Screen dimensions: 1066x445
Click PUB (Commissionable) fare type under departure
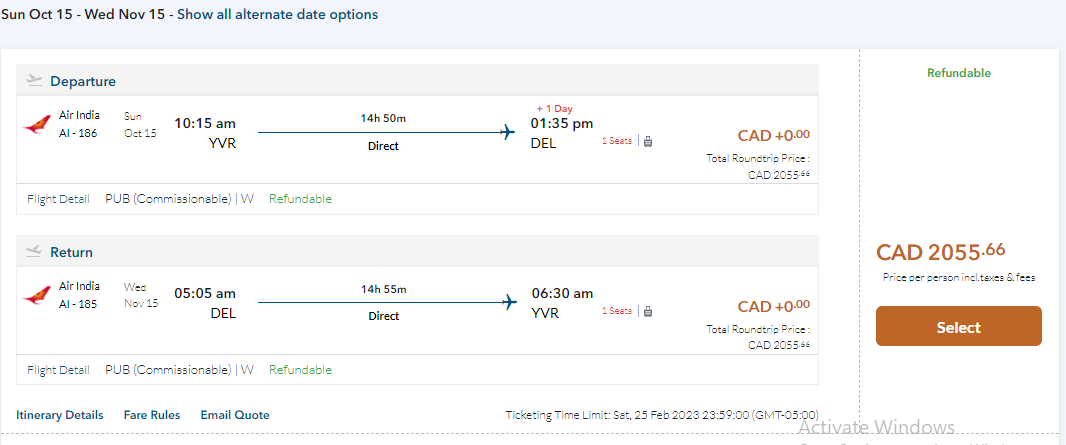click(x=168, y=199)
